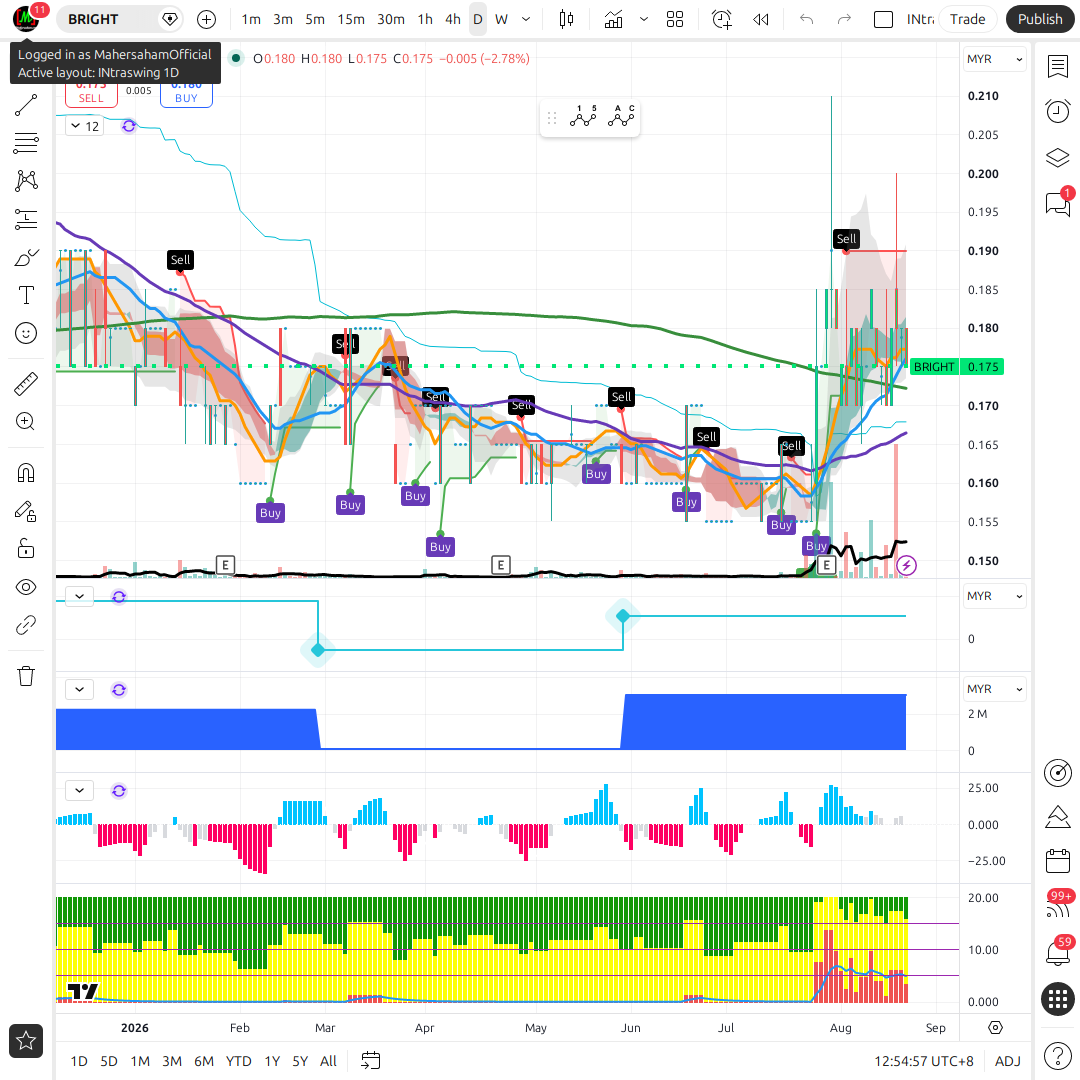
Task: Open indicator templates layout grid
Action: click(675, 19)
